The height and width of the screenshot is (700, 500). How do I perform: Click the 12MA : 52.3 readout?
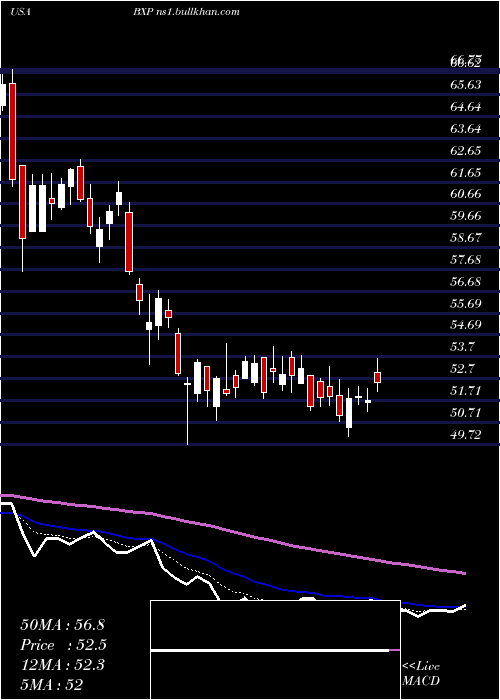(62, 665)
